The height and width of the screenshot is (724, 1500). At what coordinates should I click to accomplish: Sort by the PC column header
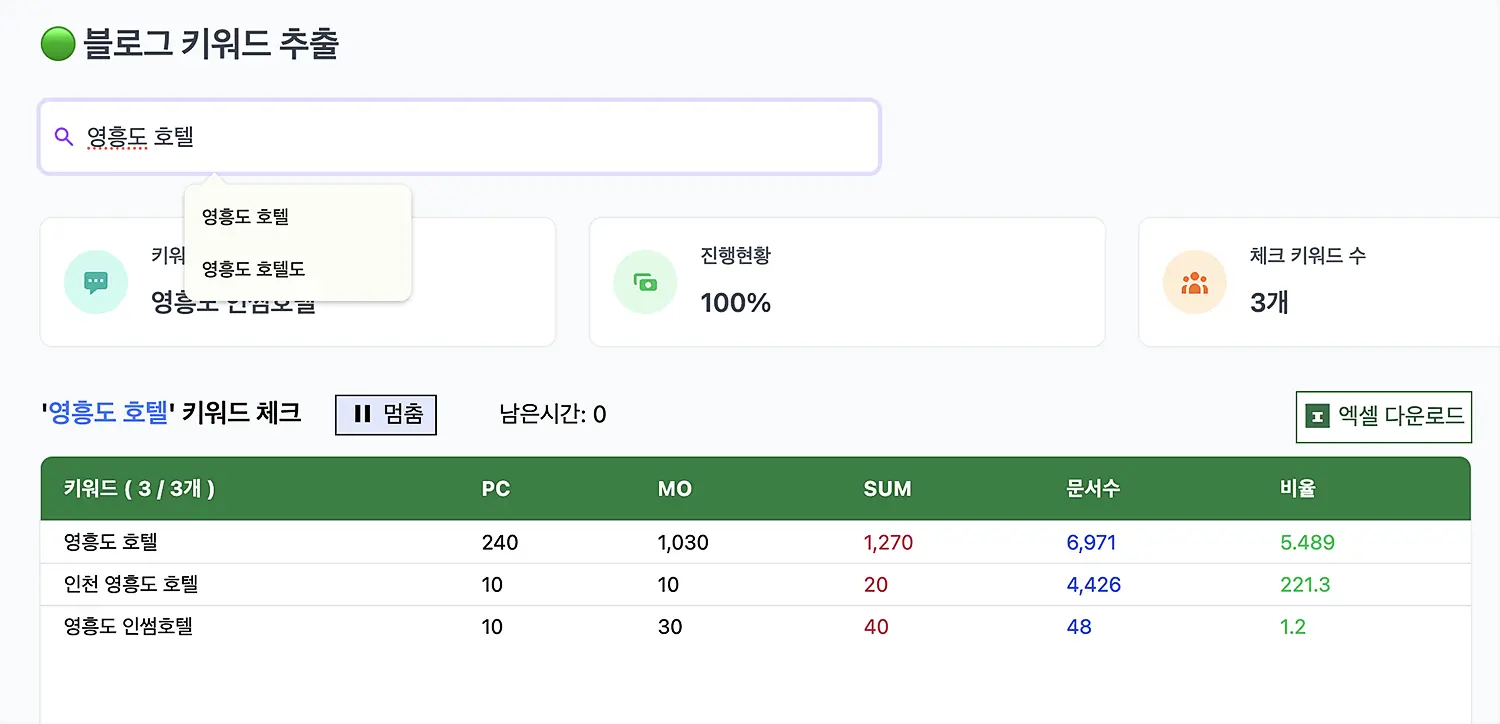pos(496,489)
